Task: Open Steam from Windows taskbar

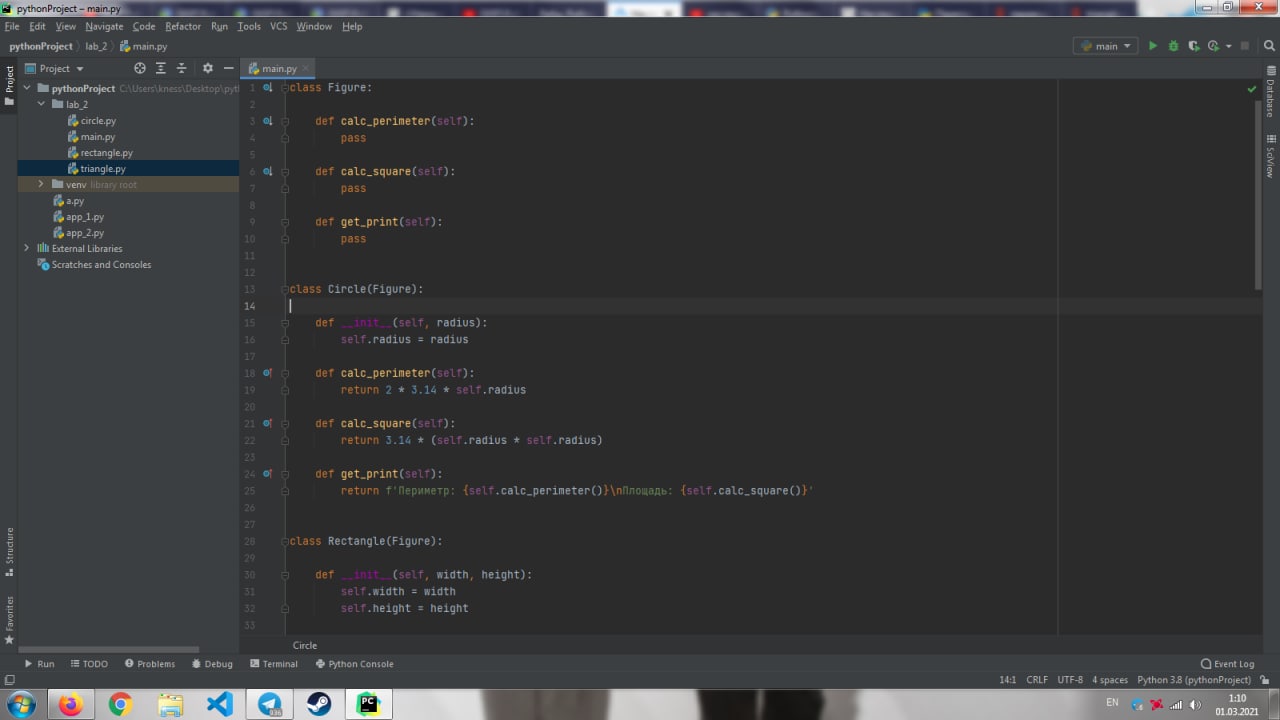Action: tap(319, 704)
